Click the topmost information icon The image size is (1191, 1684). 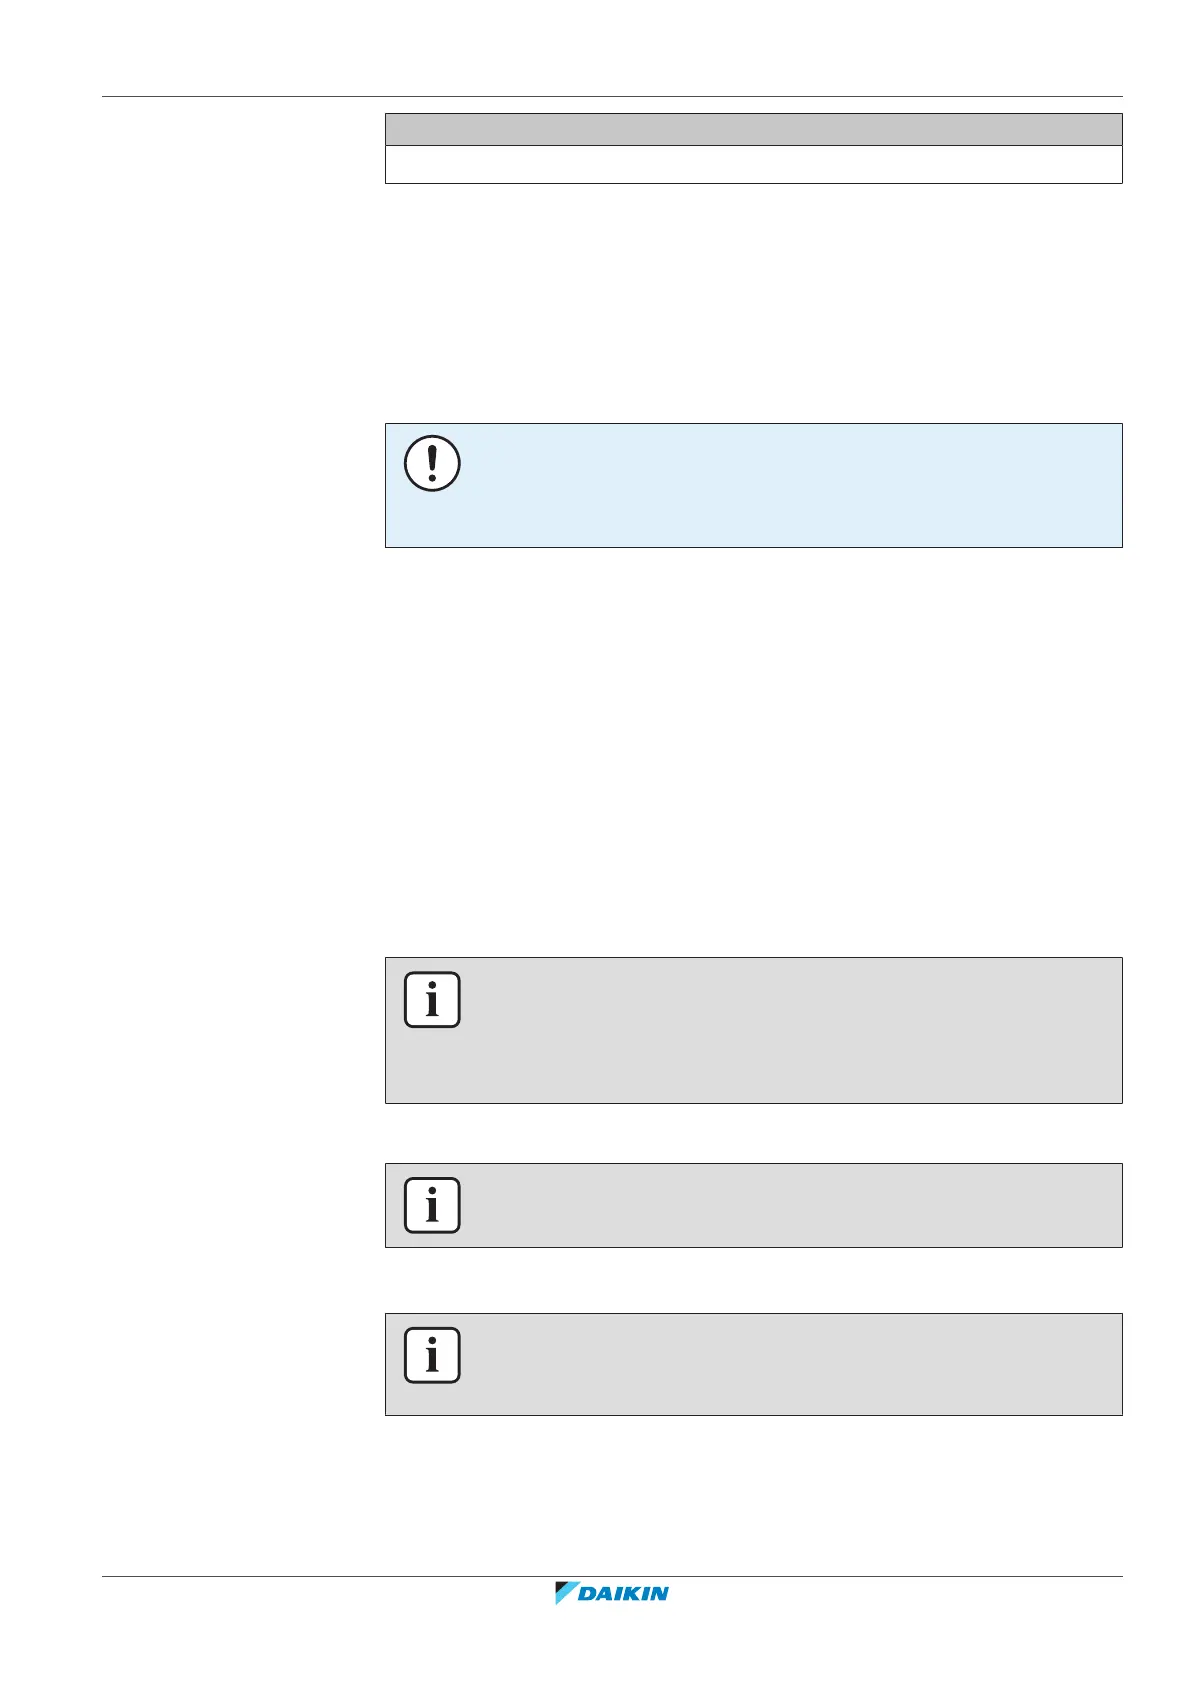pyautogui.click(x=432, y=1000)
